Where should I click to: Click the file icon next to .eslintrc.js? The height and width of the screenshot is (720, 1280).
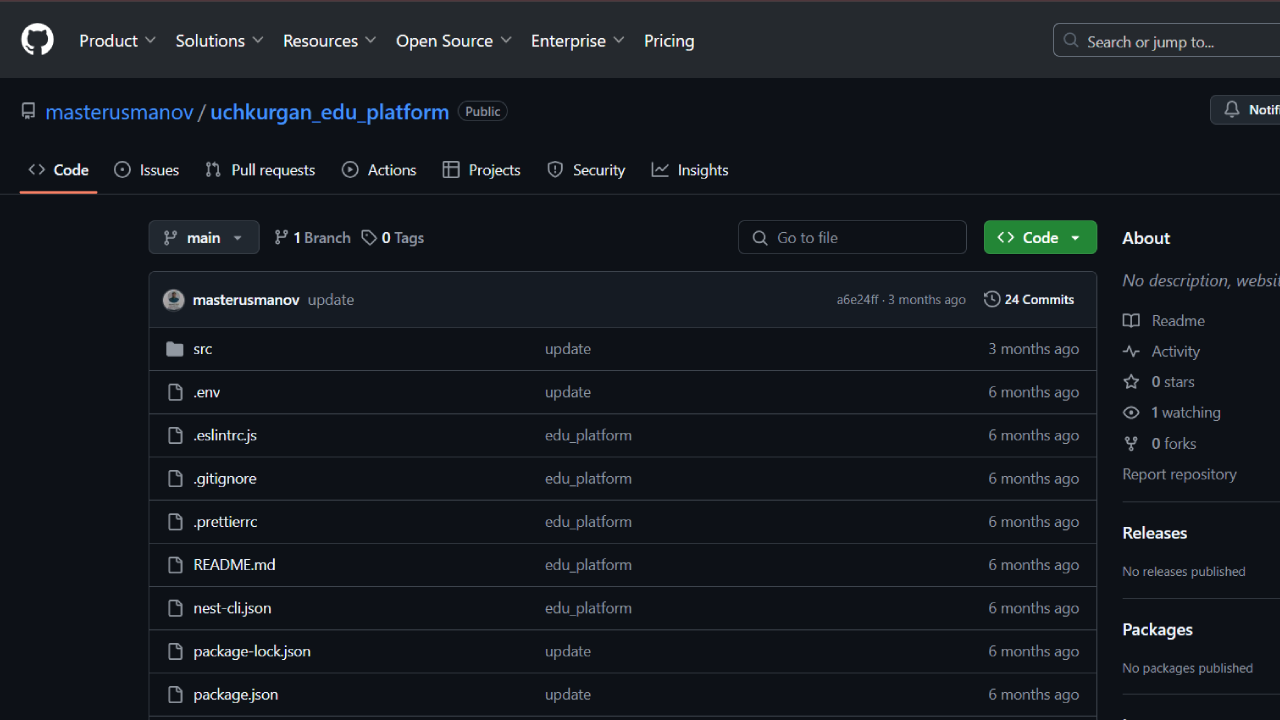point(175,435)
